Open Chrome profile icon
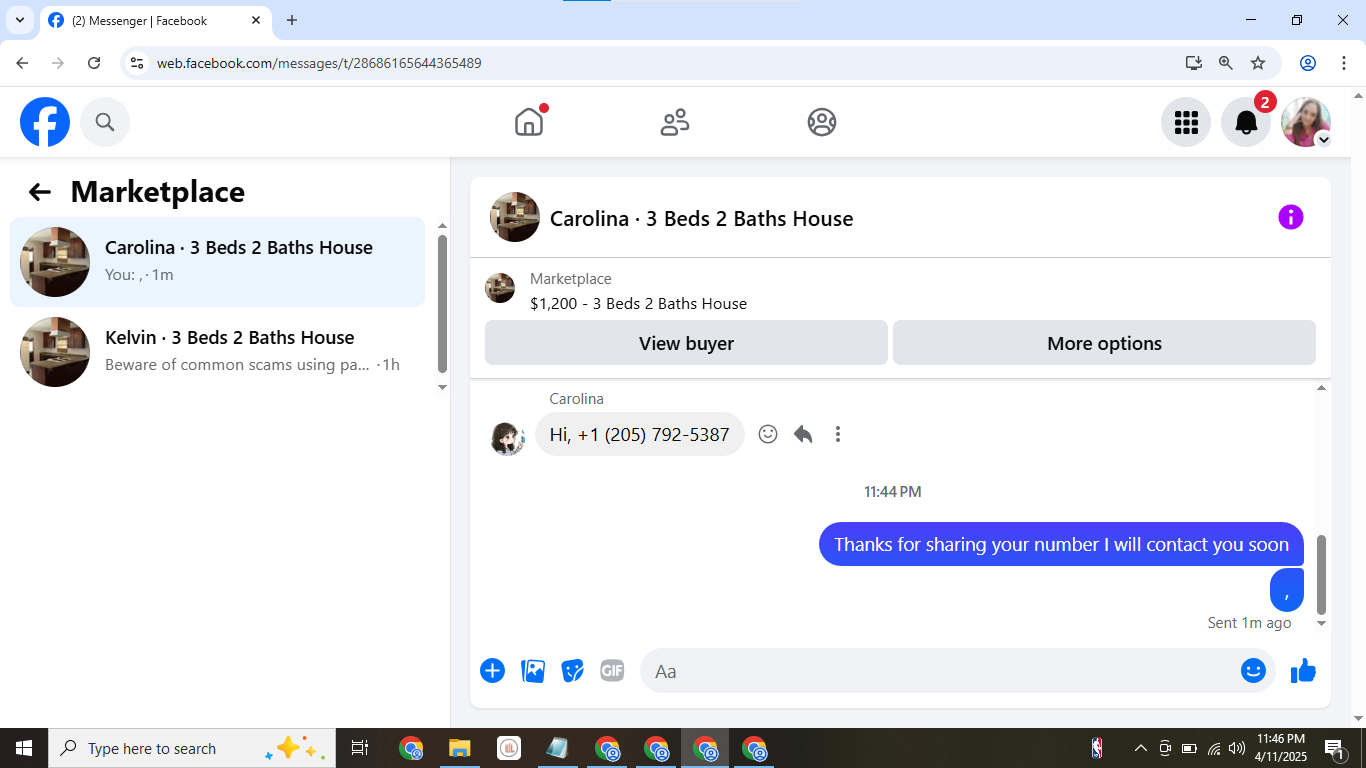Screen dimensions: 1366x768 click(x=1308, y=63)
